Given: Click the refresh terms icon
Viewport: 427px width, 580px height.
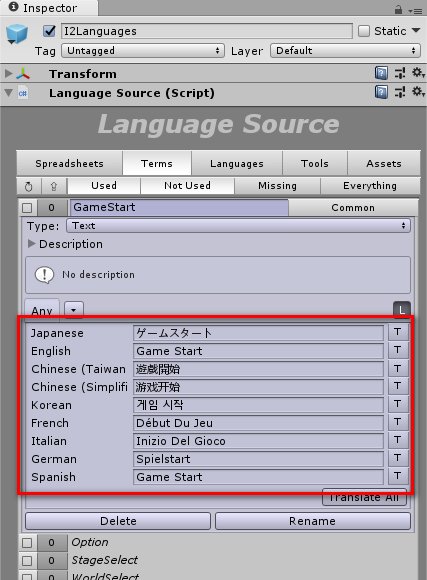Looking at the screenshot, I should [x=28, y=186].
